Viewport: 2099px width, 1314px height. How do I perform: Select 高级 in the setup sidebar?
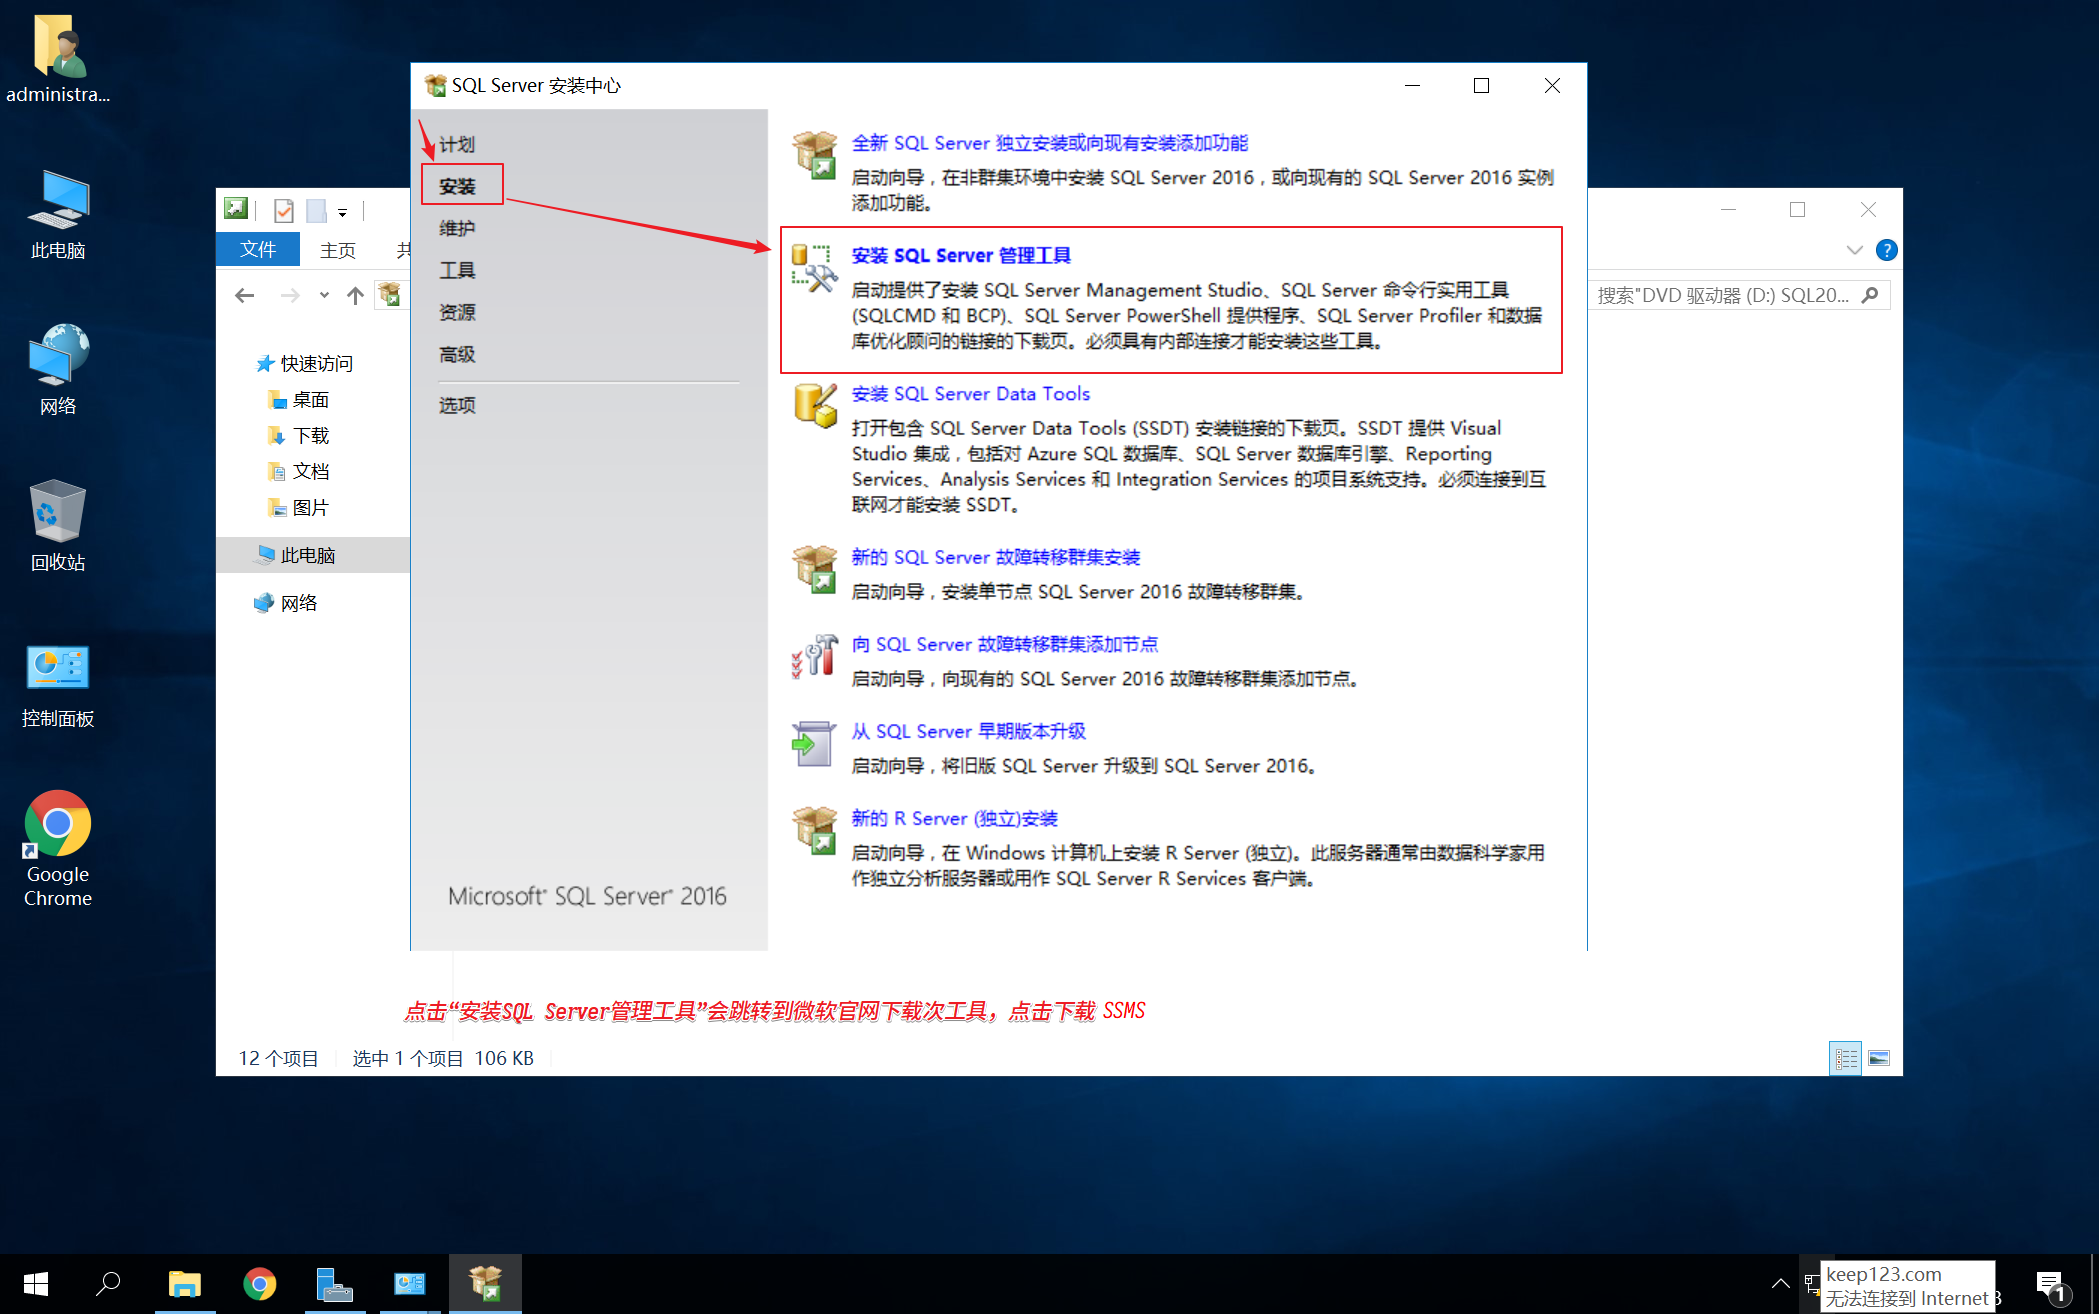(x=457, y=354)
